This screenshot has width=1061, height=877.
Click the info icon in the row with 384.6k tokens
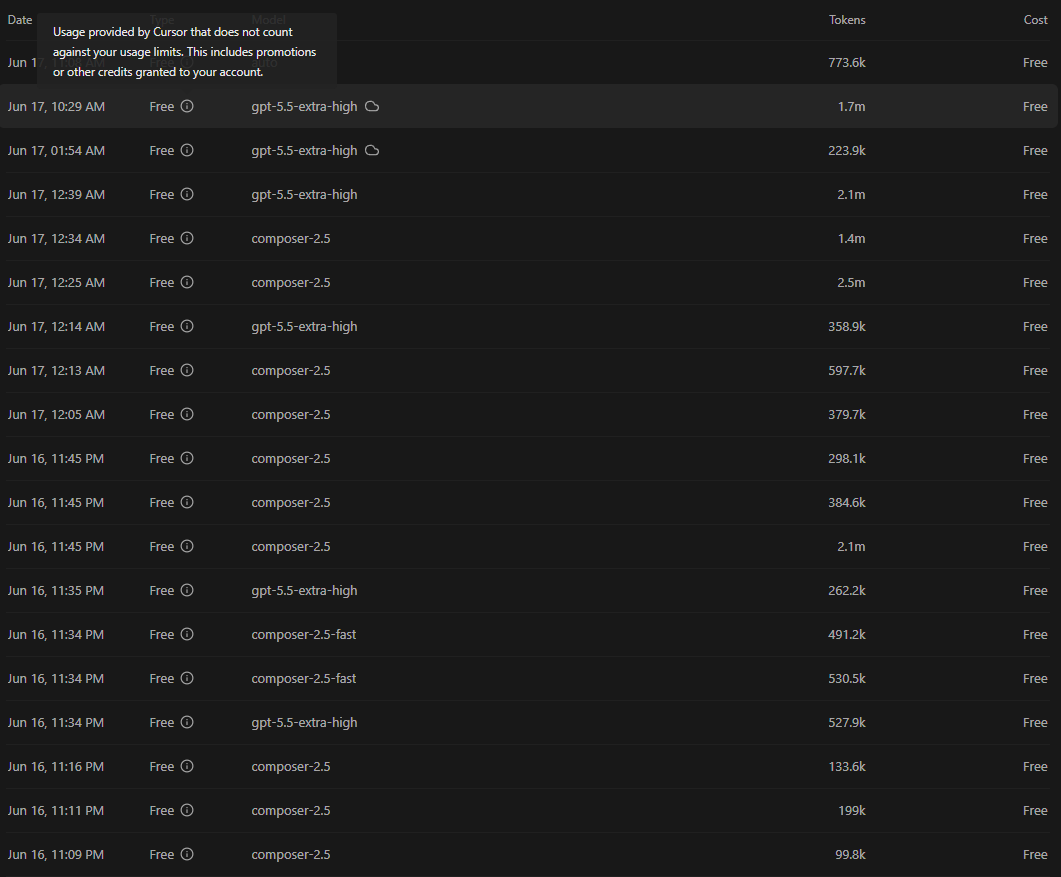187,502
